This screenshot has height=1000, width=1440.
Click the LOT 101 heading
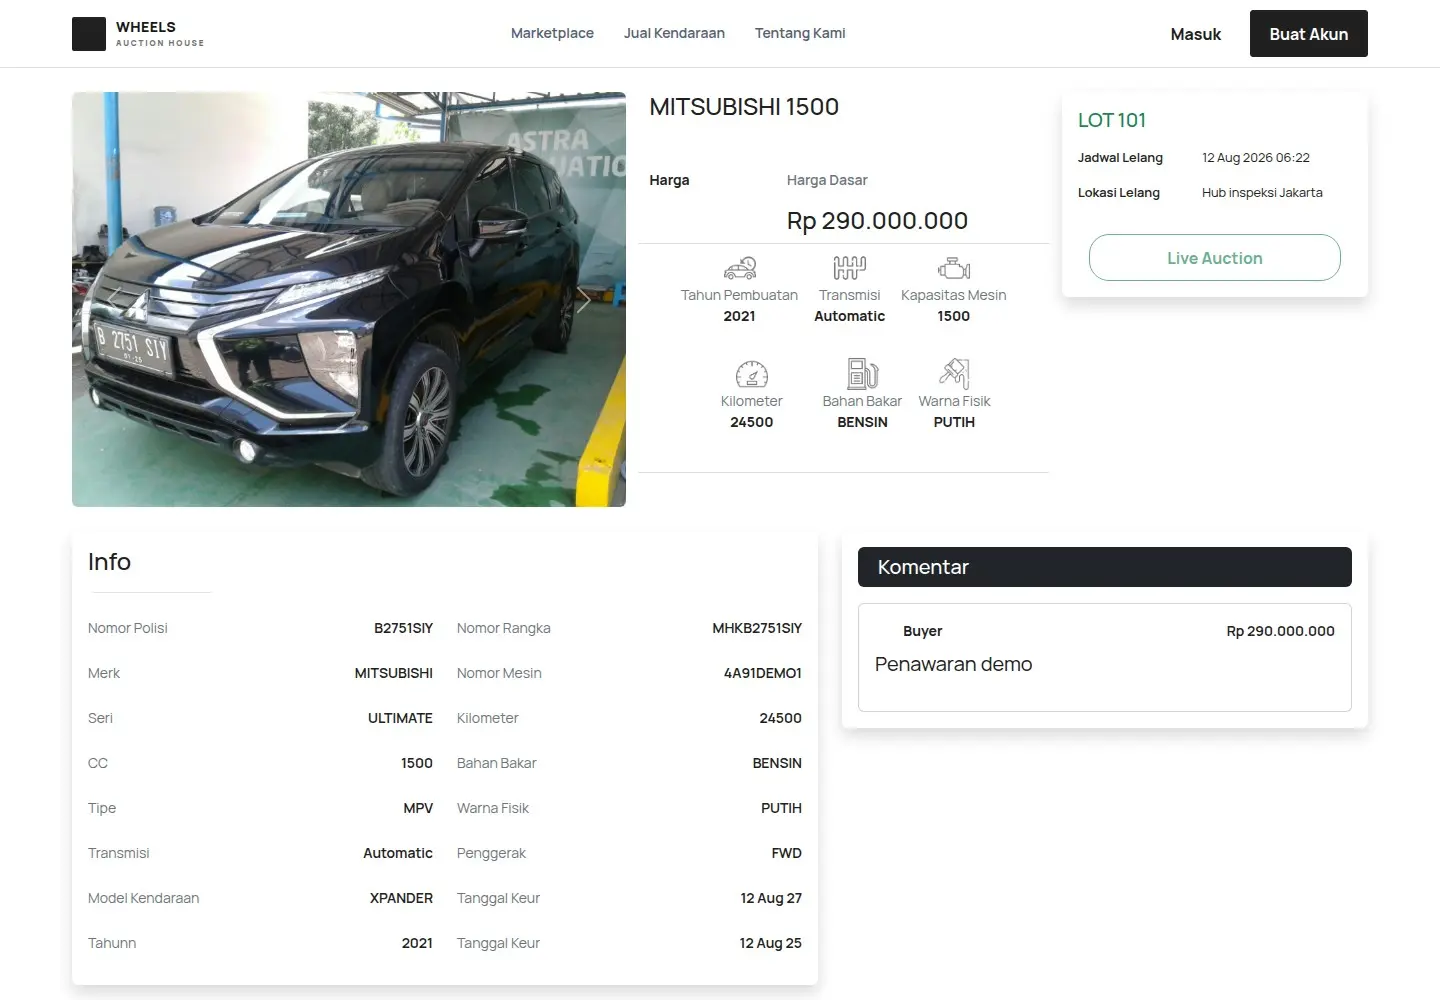(x=1112, y=120)
